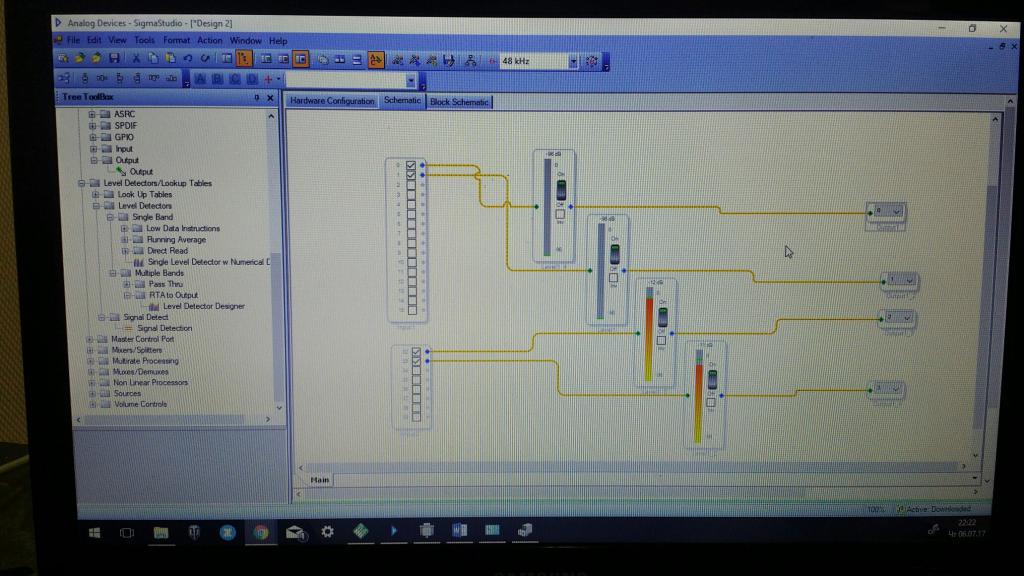Click the Save icon in the toolbar
The width and height of the screenshot is (1024, 576).
pyautogui.click(x=115, y=59)
